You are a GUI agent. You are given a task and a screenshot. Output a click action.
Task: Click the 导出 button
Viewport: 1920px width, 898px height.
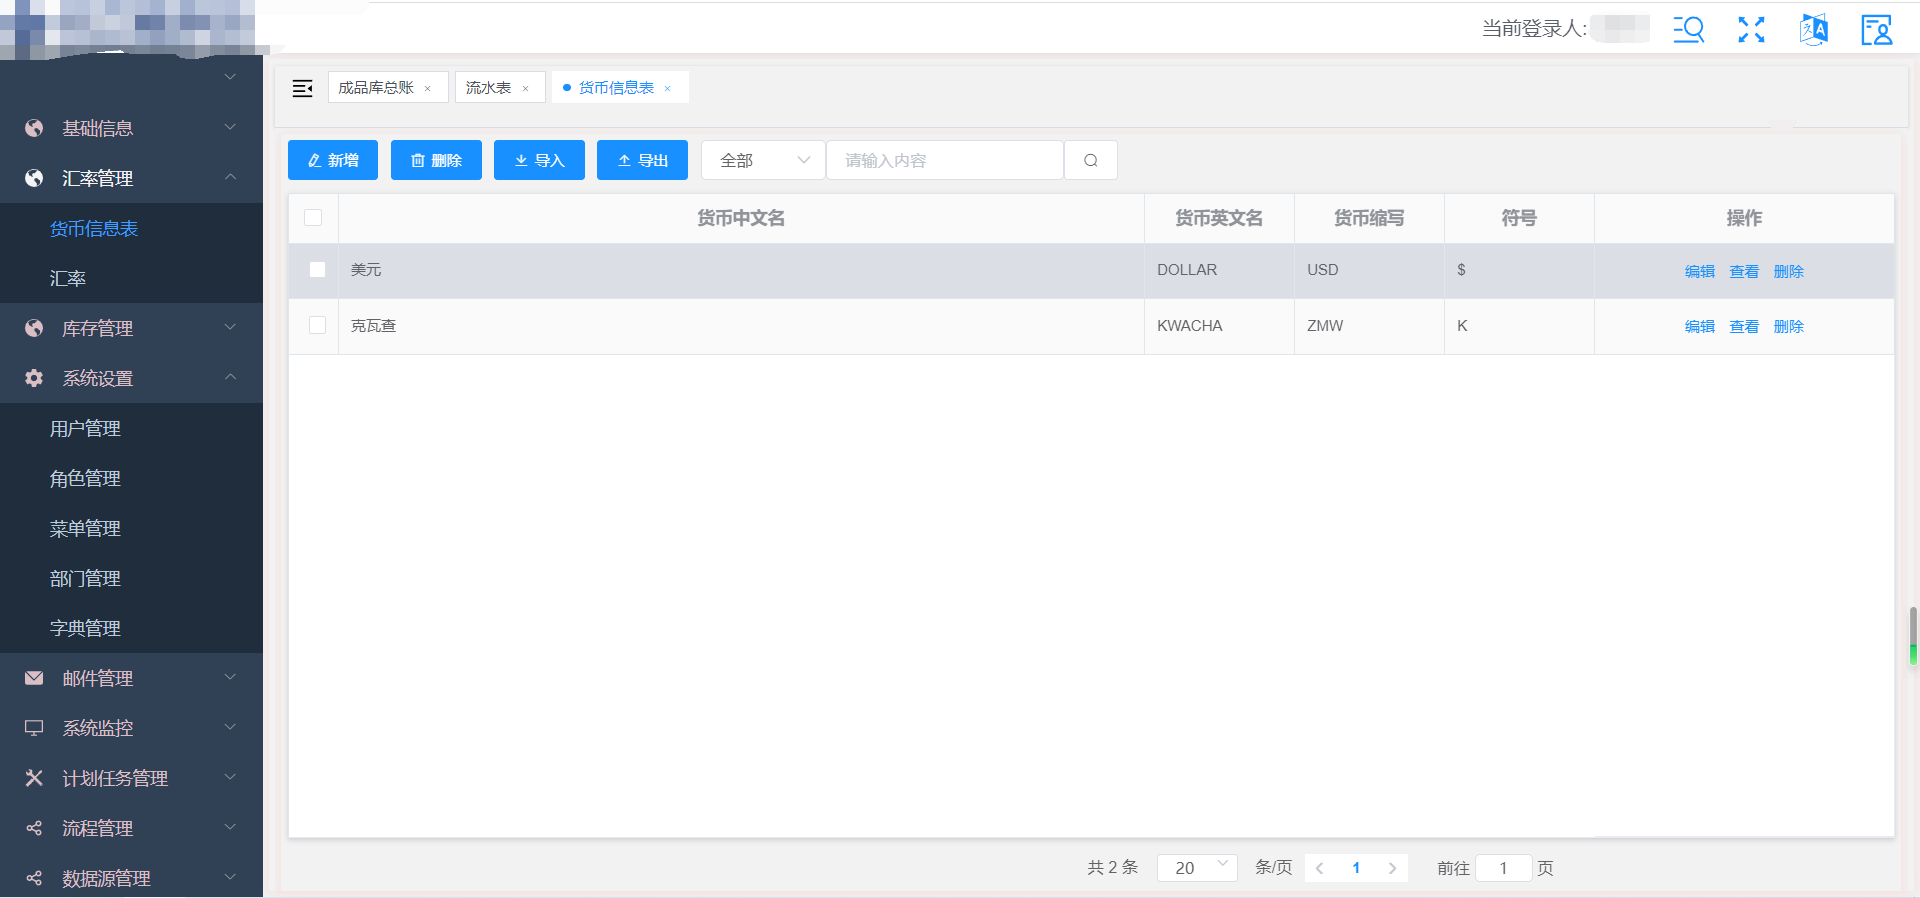point(642,160)
